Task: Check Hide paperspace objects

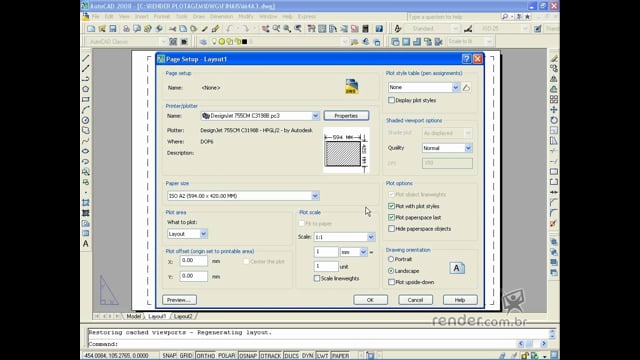Action: click(391, 229)
